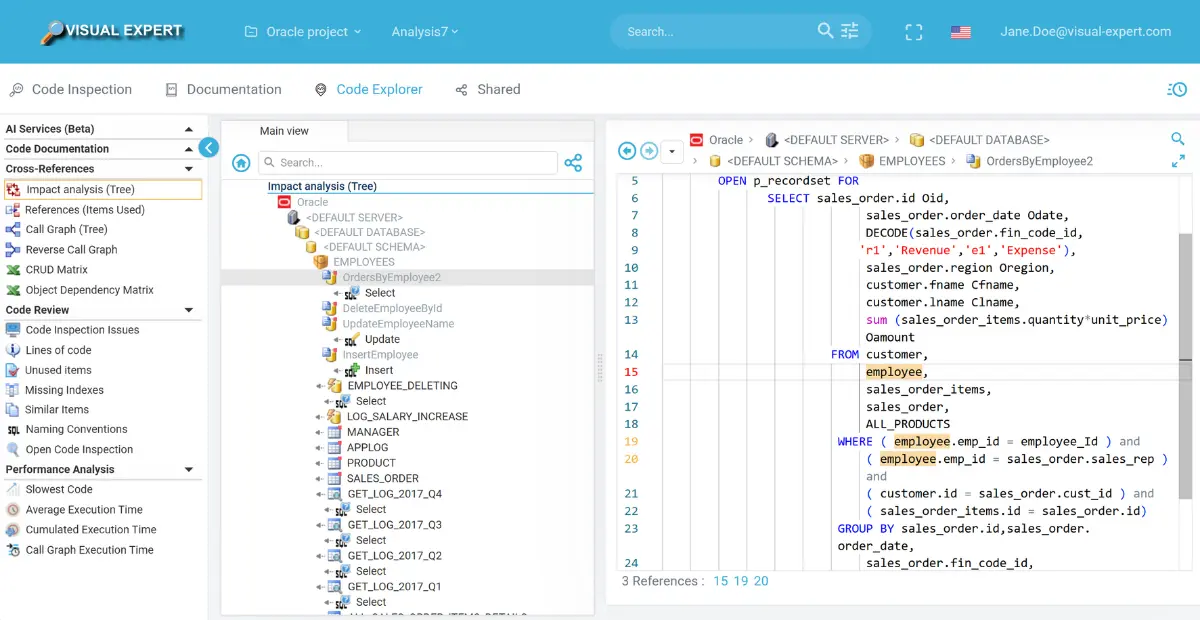Collapse the left sidebar with arrow button

pos(208,148)
